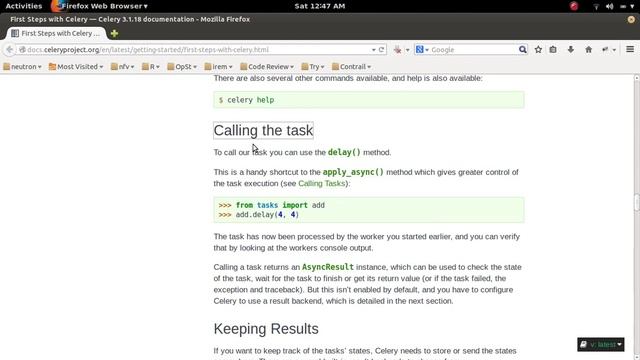This screenshot has width=640, height=360.
Task: Open the Contrail bookmarks folder
Action: point(351,67)
